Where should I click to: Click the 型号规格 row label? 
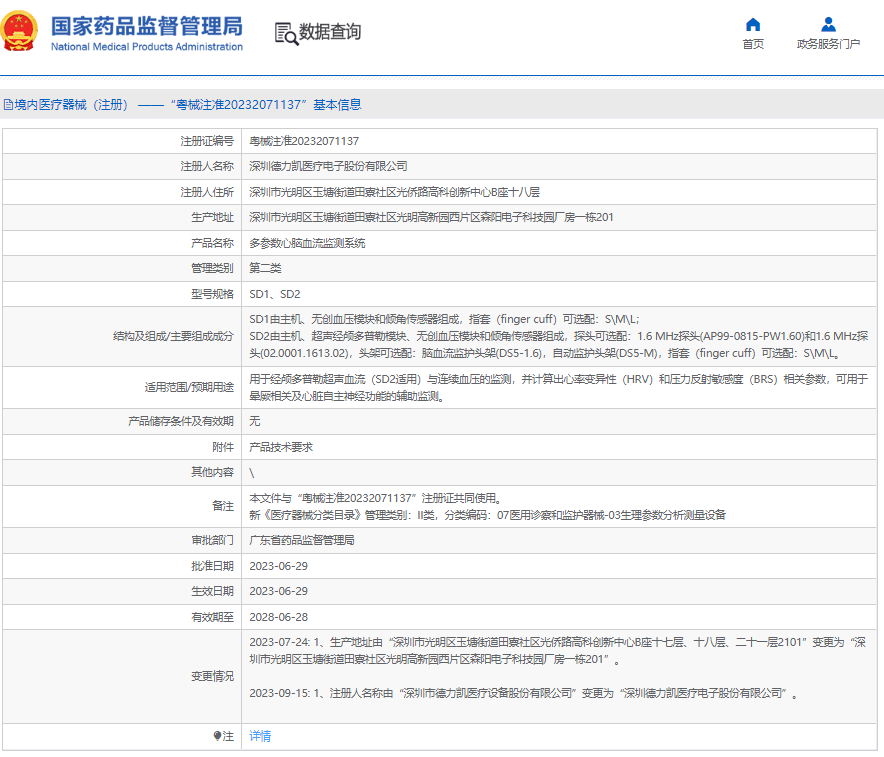point(212,294)
